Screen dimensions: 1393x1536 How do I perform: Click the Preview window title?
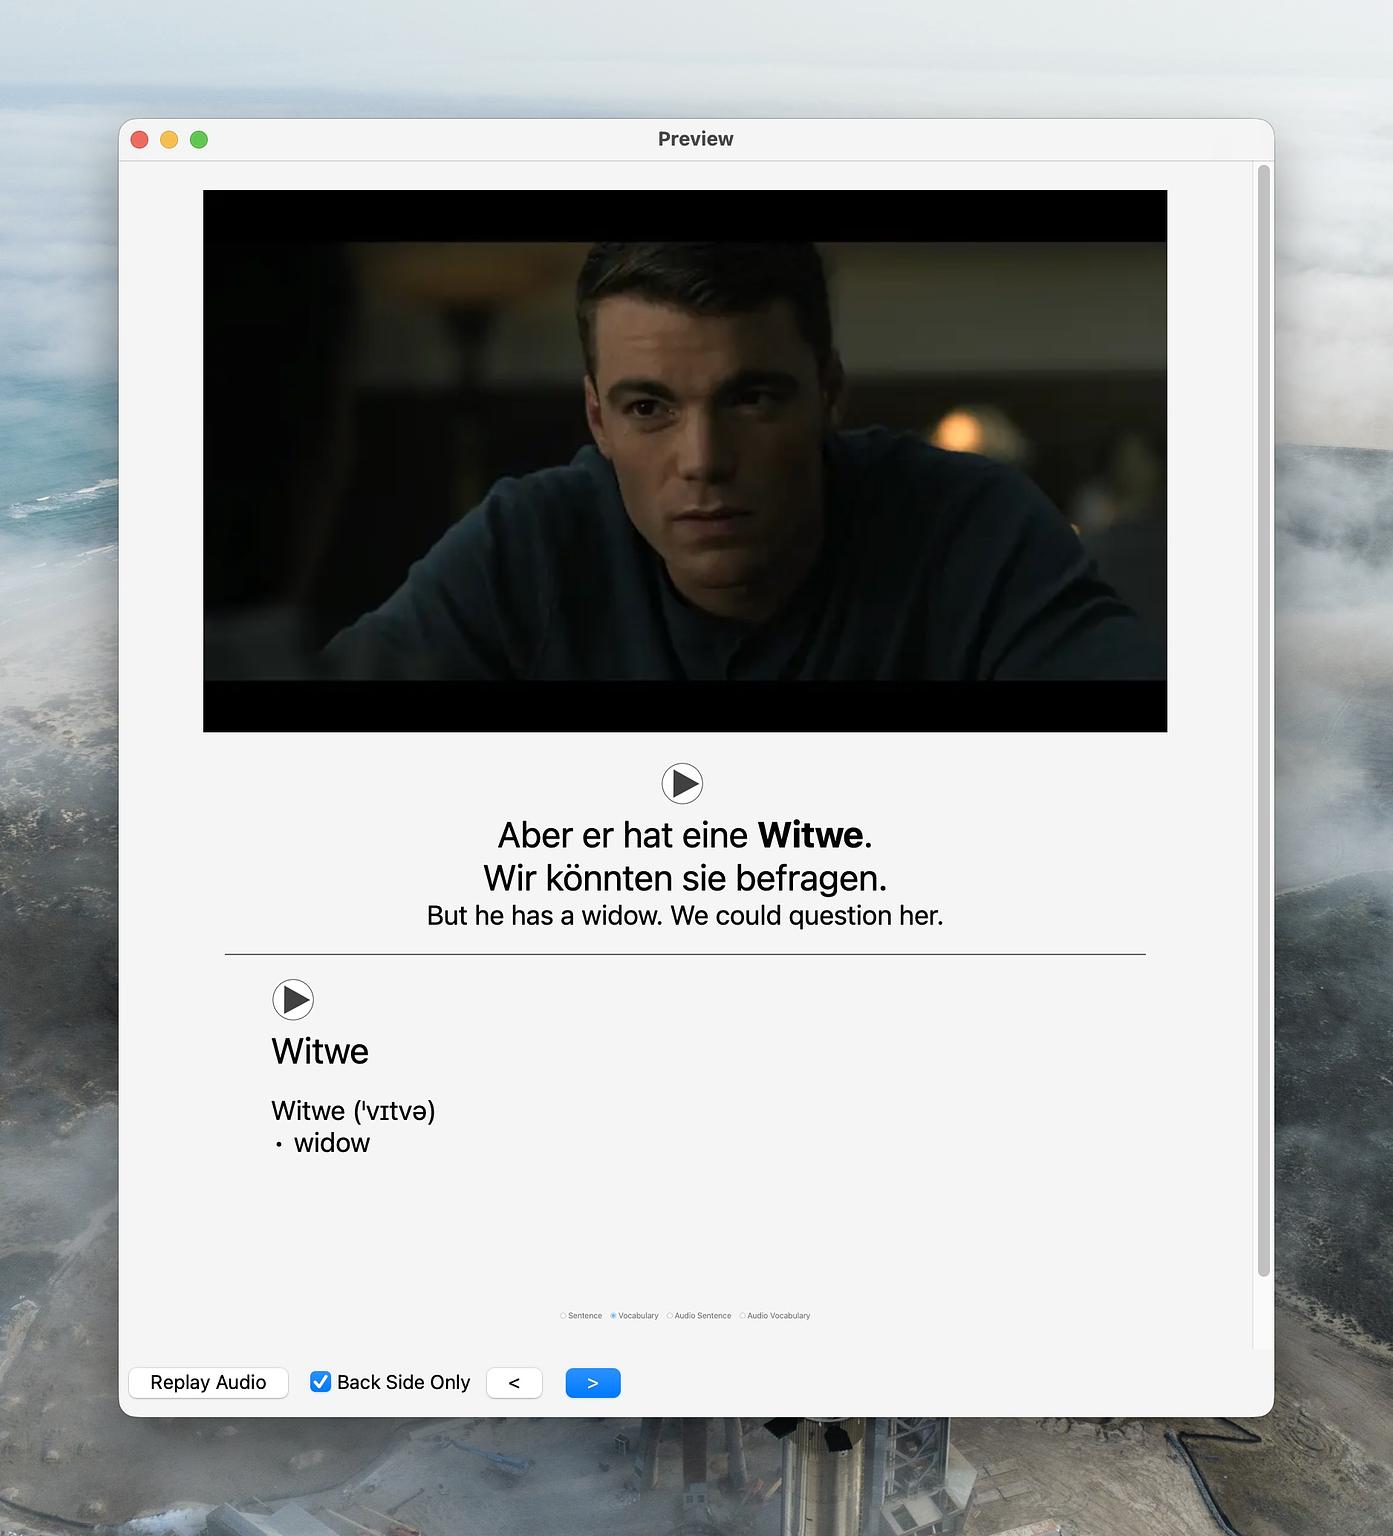(695, 139)
